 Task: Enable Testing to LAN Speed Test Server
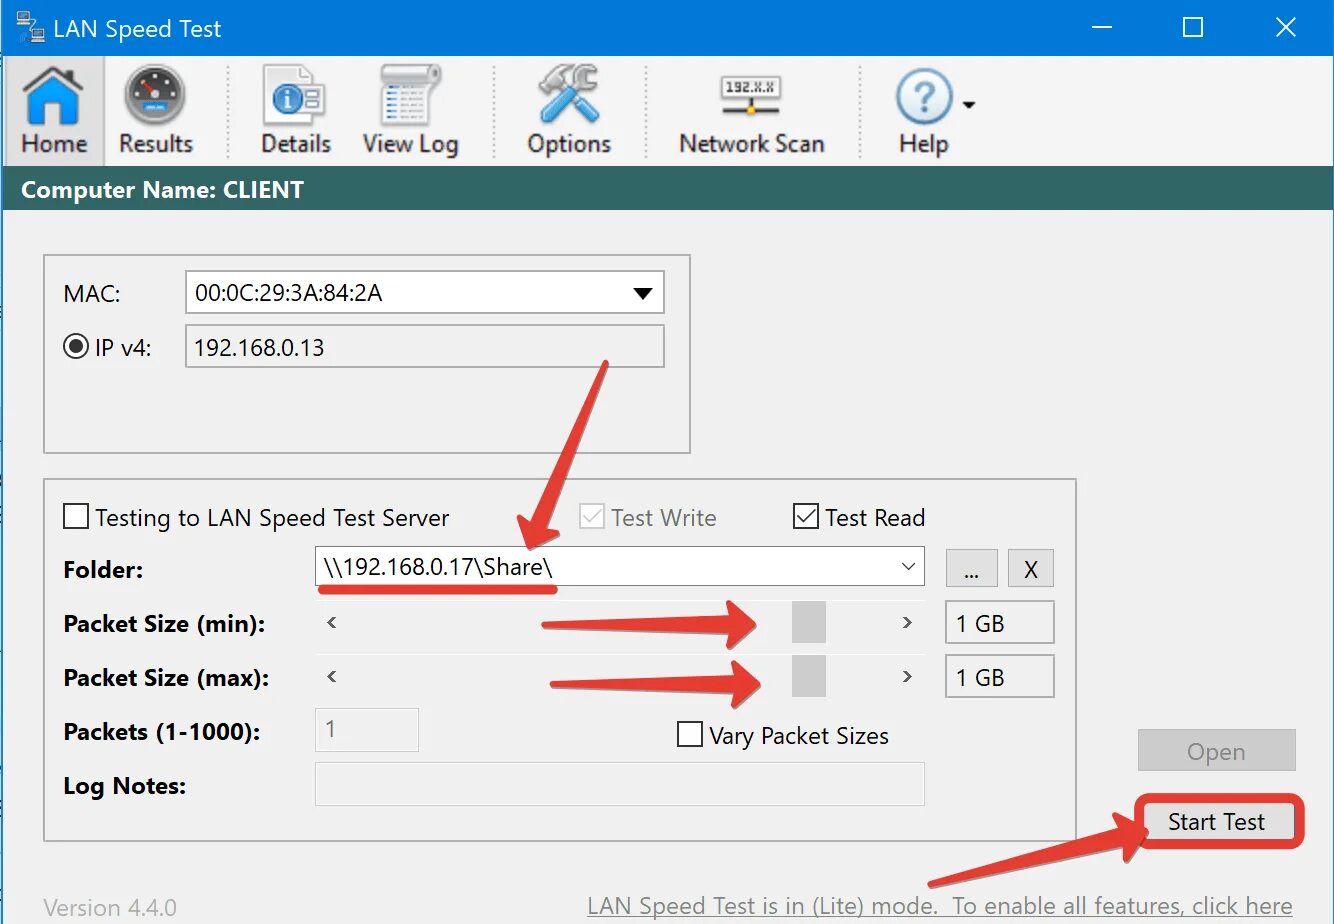[x=75, y=516]
